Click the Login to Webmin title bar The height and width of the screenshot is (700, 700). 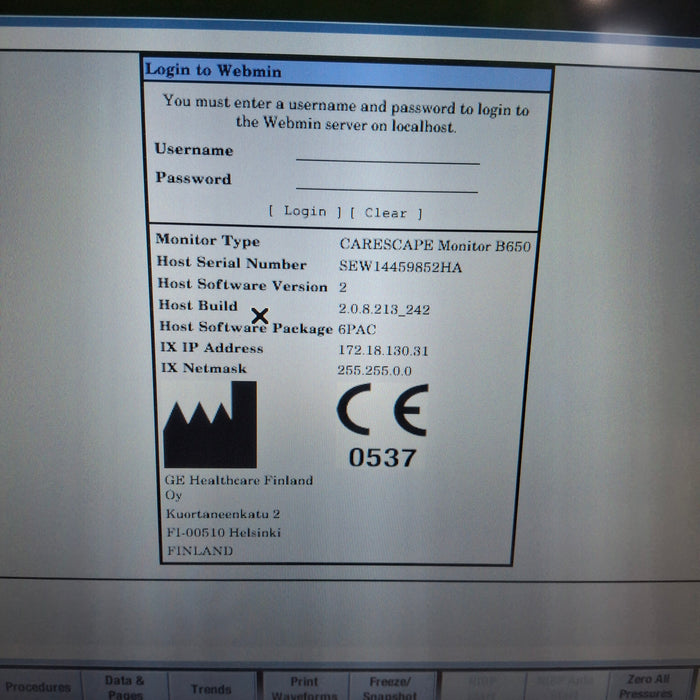[x=346, y=71]
